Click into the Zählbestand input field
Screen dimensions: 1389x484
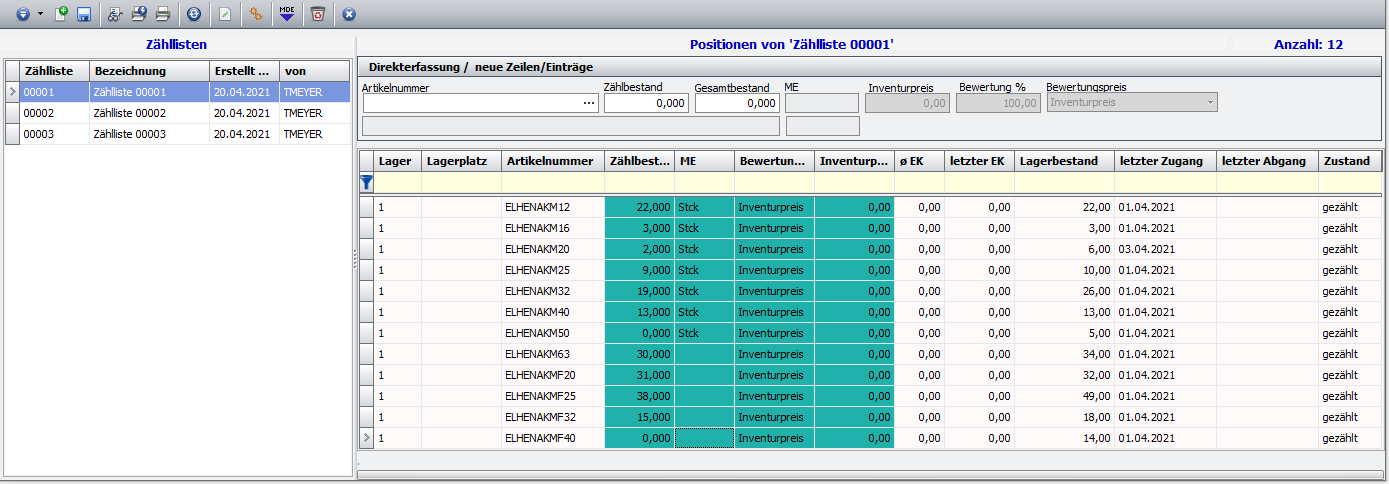point(646,103)
